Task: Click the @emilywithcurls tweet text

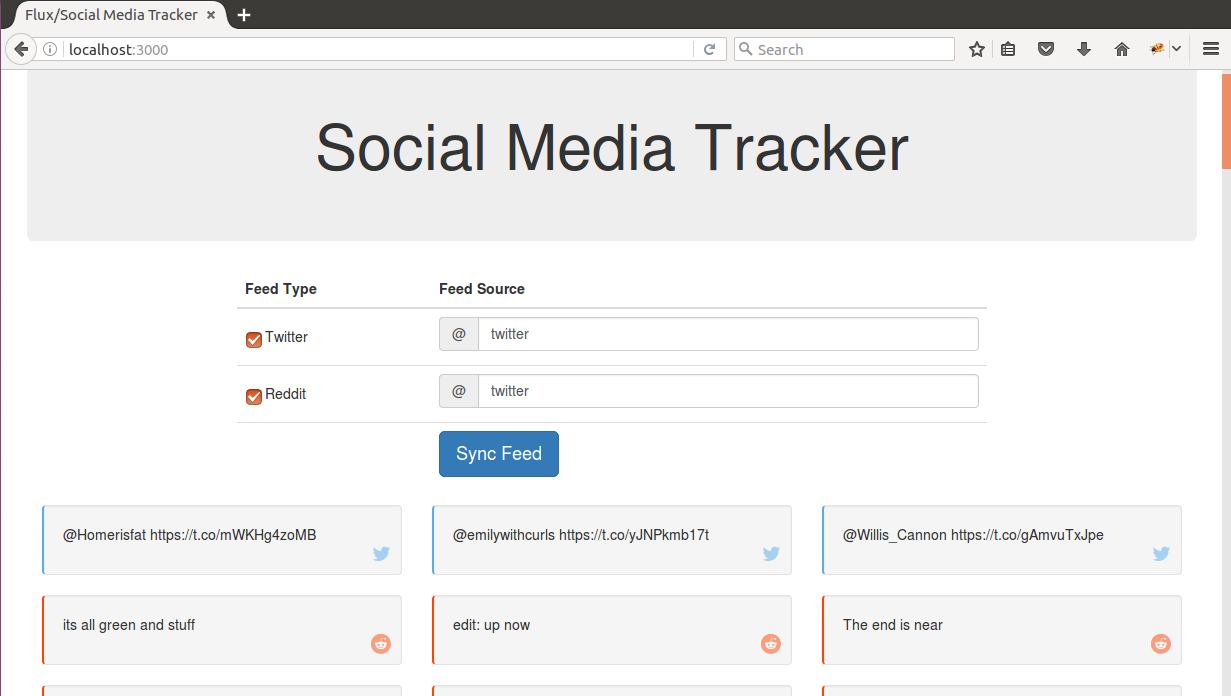Action: click(x=581, y=535)
